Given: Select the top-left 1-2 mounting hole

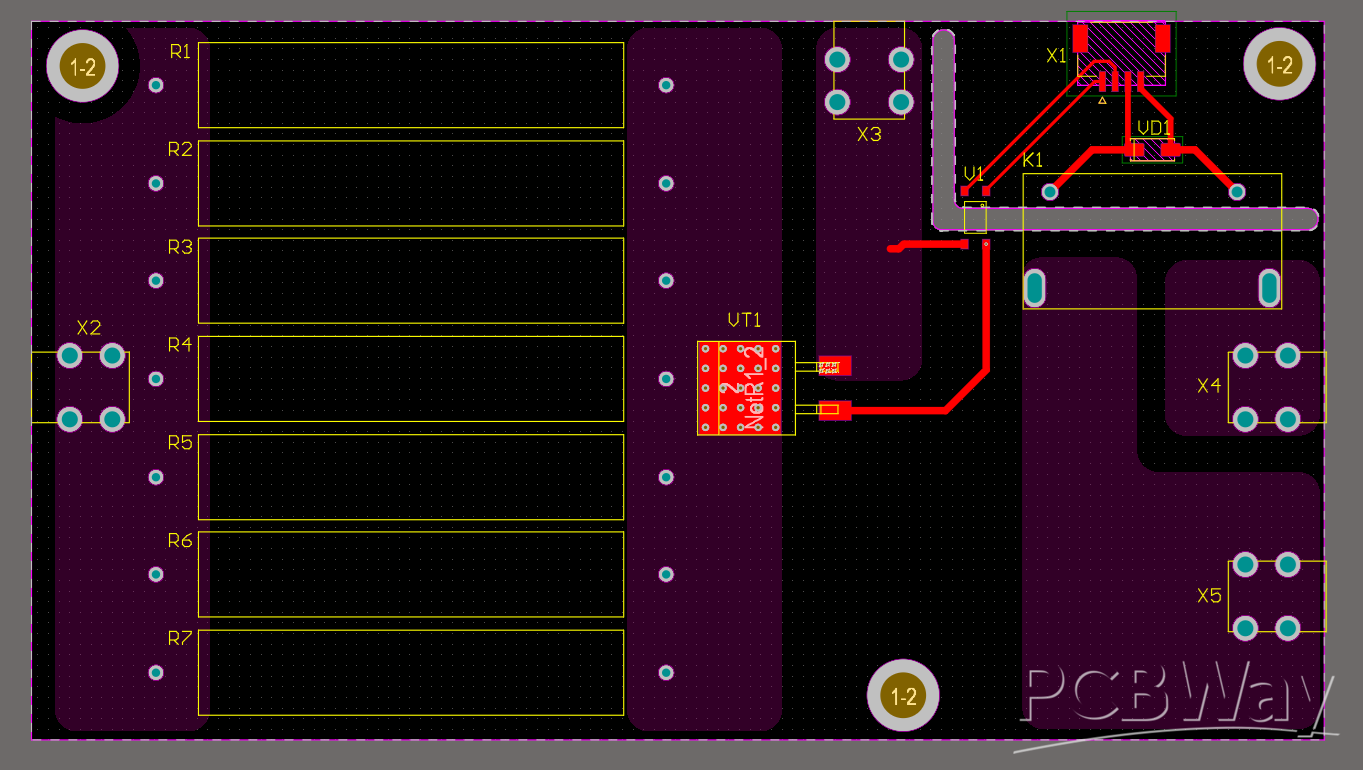Looking at the screenshot, I should 81,65.
